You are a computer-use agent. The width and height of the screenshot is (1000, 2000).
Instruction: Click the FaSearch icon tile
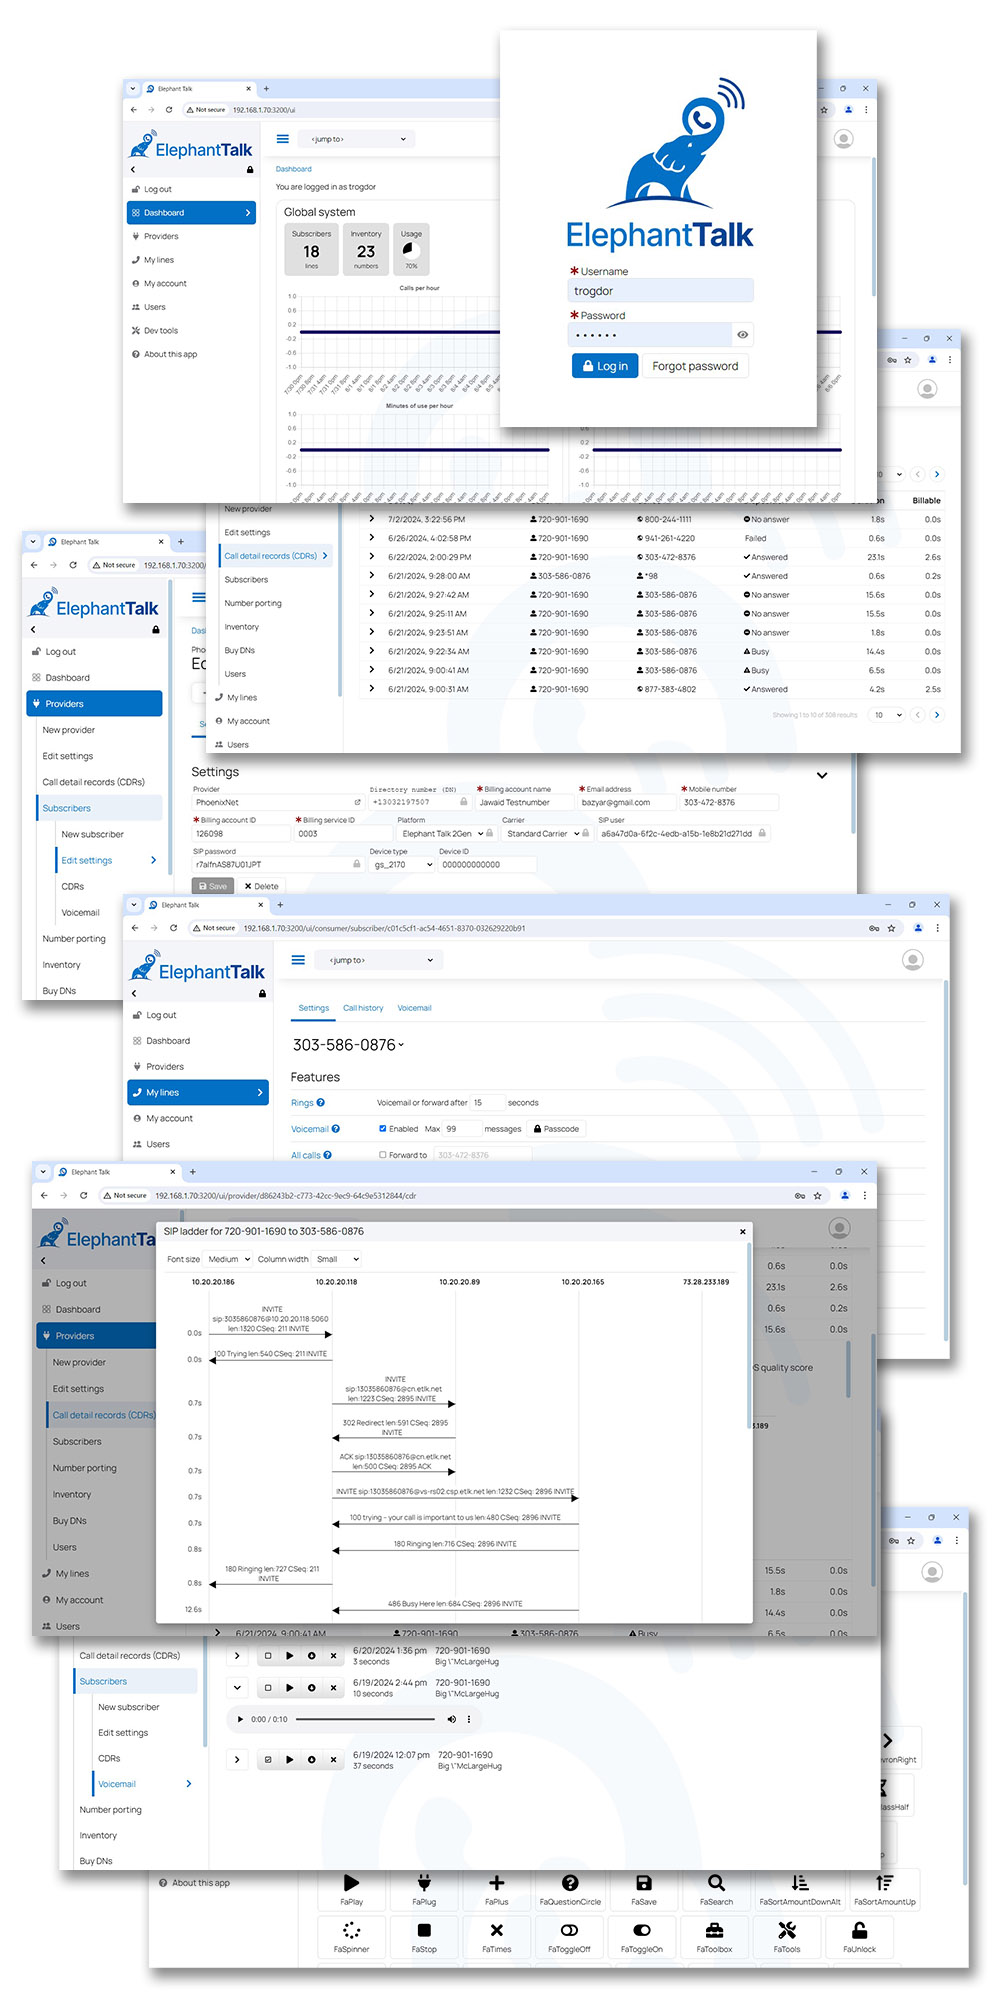pyautogui.click(x=716, y=1890)
